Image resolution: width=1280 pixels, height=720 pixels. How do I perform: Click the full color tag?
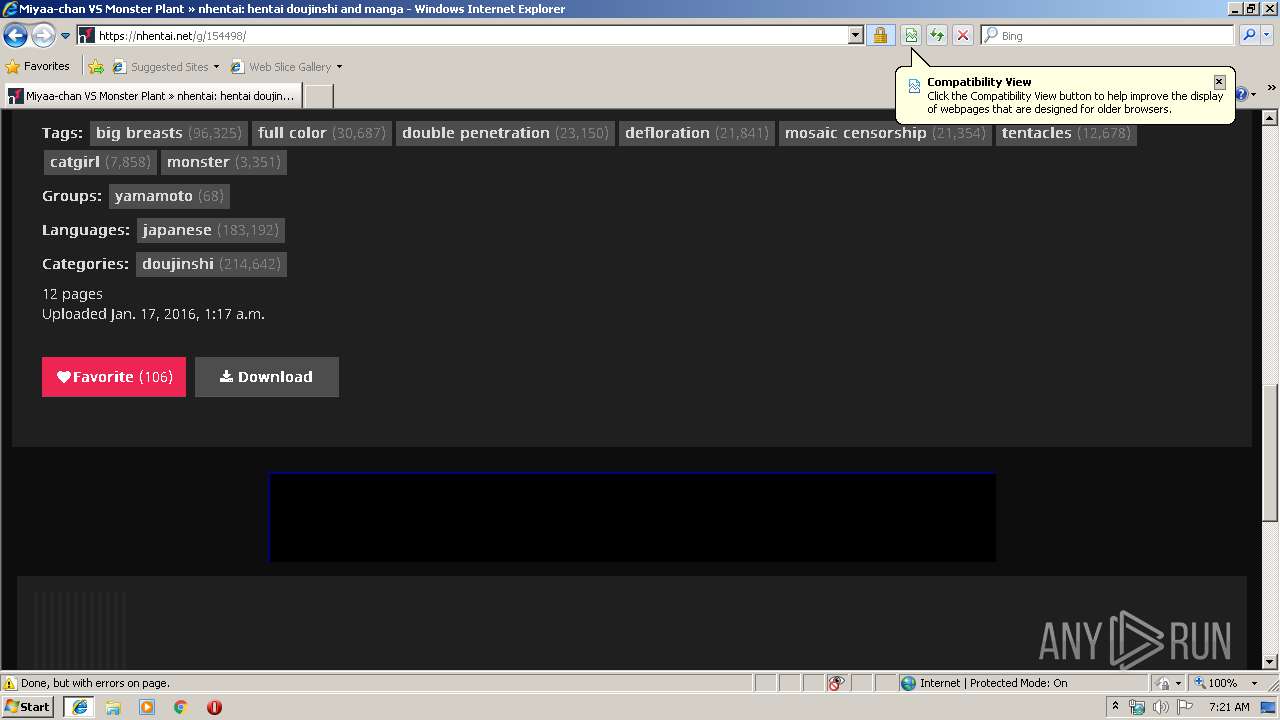(x=321, y=133)
